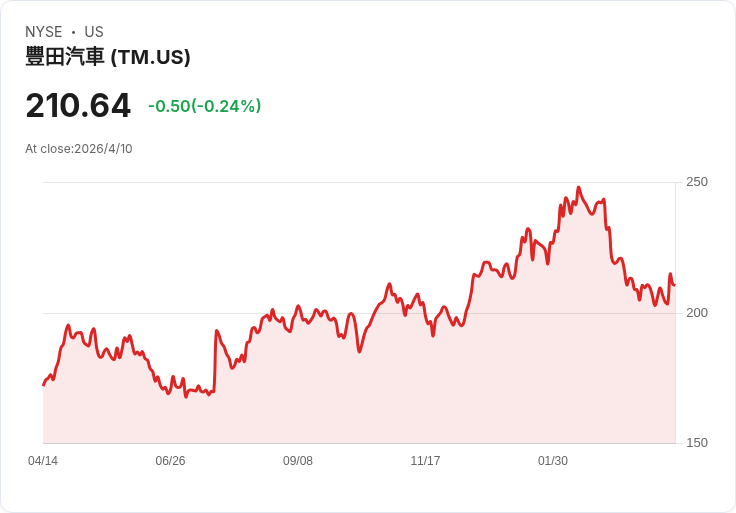The width and height of the screenshot is (736, 513).
Task: Click the green price change -0.50(-0.24%)
Action: click(205, 106)
